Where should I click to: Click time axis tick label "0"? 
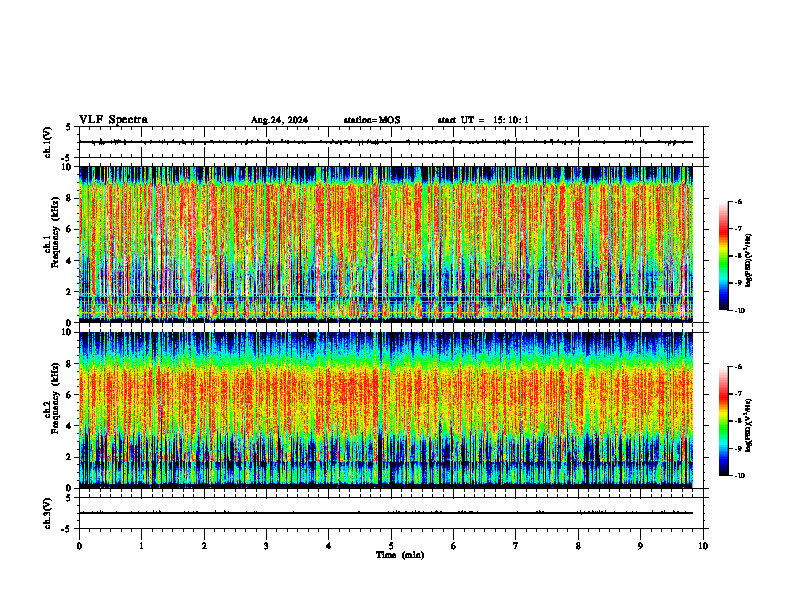tap(79, 546)
